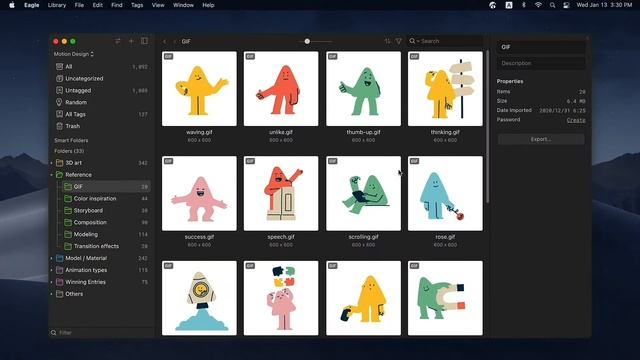Viewport: 640px width, 360px height.
Task: Open the Tags menu
Action: coord(137,5)
